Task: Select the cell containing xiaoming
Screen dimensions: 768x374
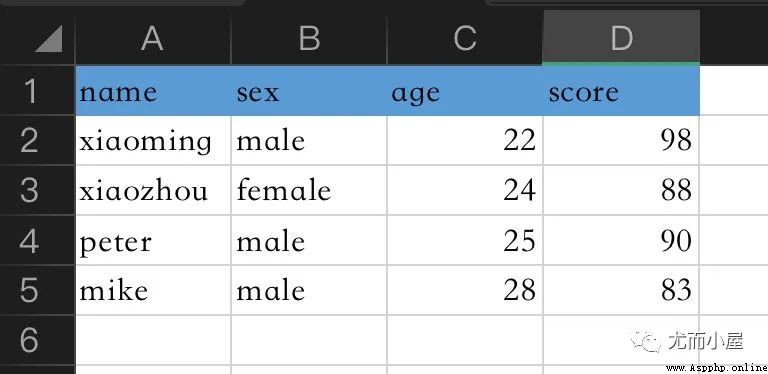Action: 153,140
